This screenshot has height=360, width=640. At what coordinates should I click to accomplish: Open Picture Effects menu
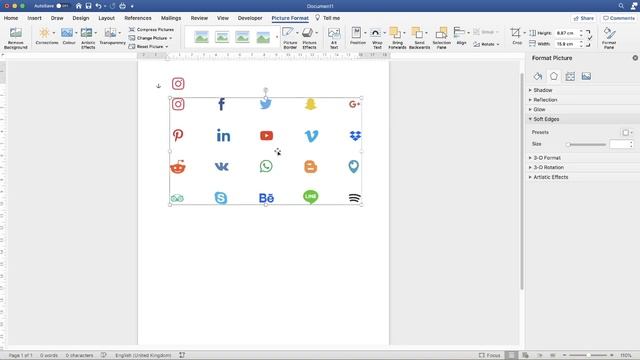pos(309,38)
